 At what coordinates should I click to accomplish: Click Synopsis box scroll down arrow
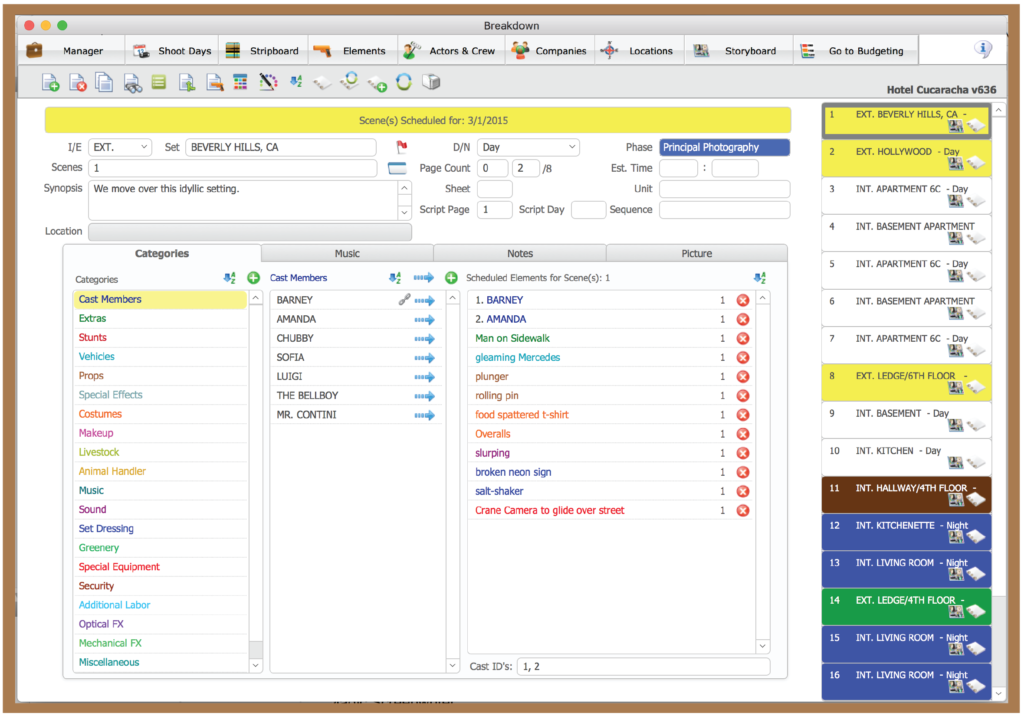[404, 212]
